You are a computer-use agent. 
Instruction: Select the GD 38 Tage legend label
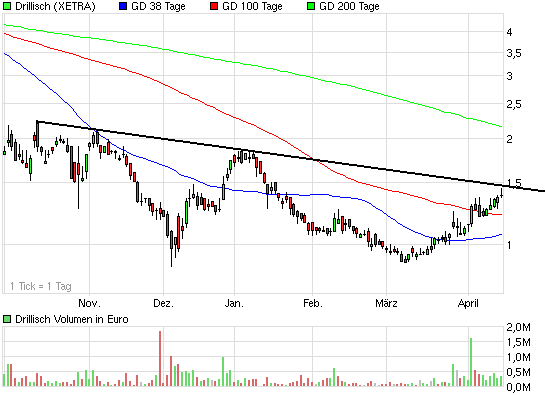pyautogui.click(x=158, y=6)
